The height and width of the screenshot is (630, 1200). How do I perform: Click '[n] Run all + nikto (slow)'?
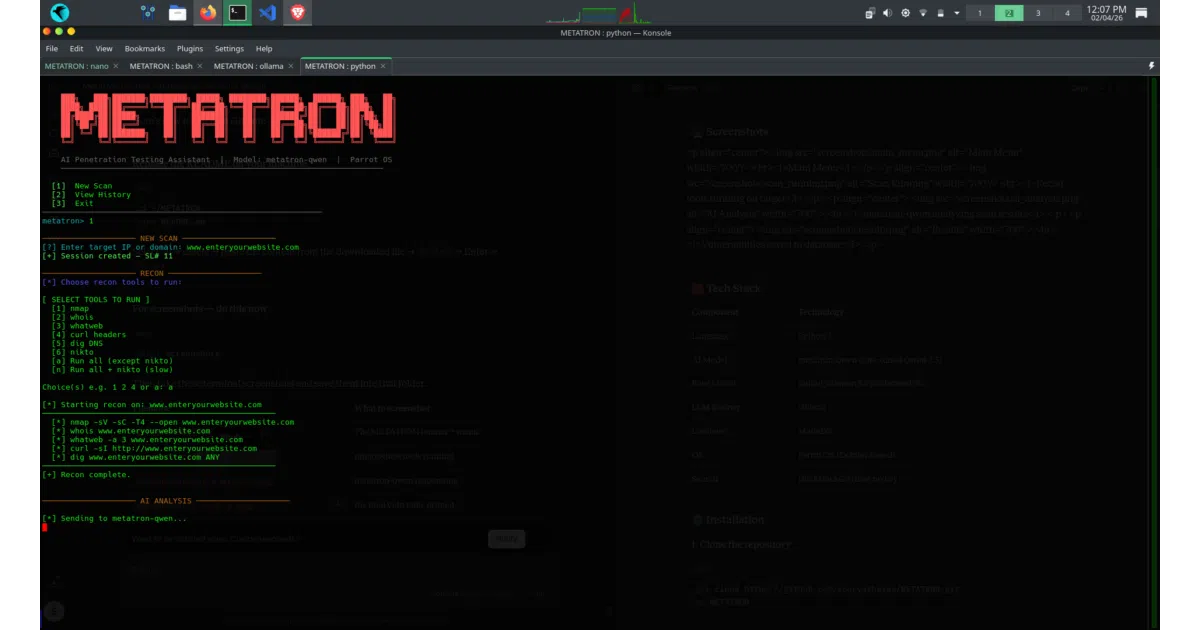[111, 369]
